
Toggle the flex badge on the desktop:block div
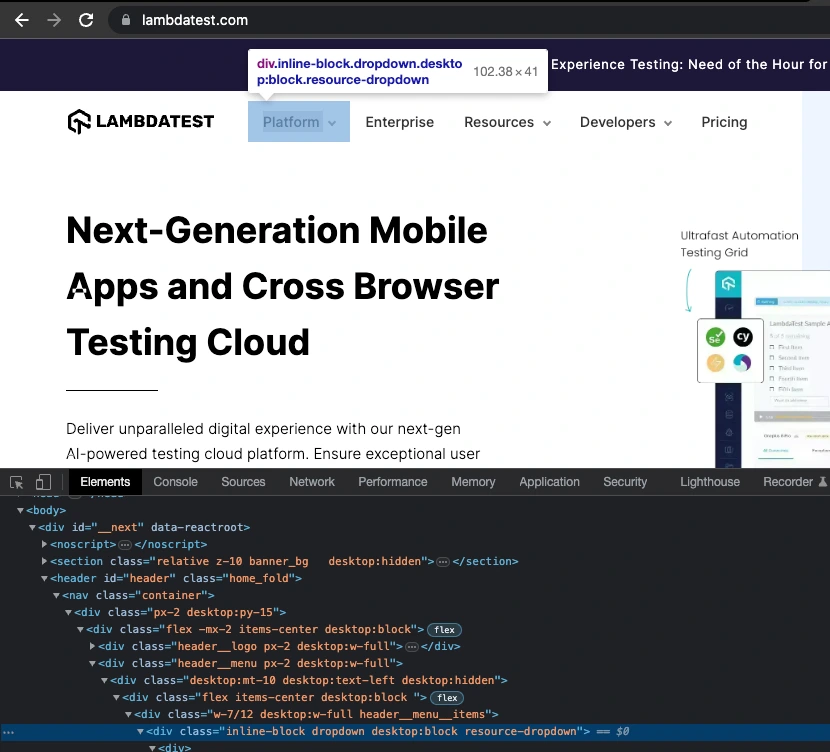pos(446,697)
